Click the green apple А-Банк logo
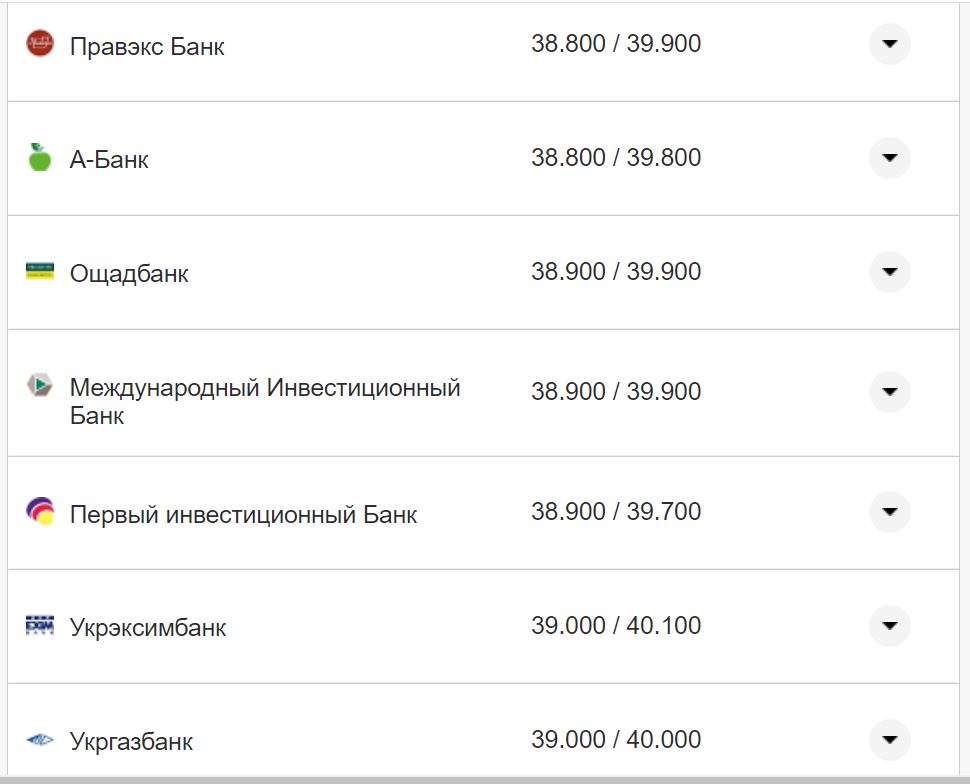Screen dimensions: 970x784 39,158
